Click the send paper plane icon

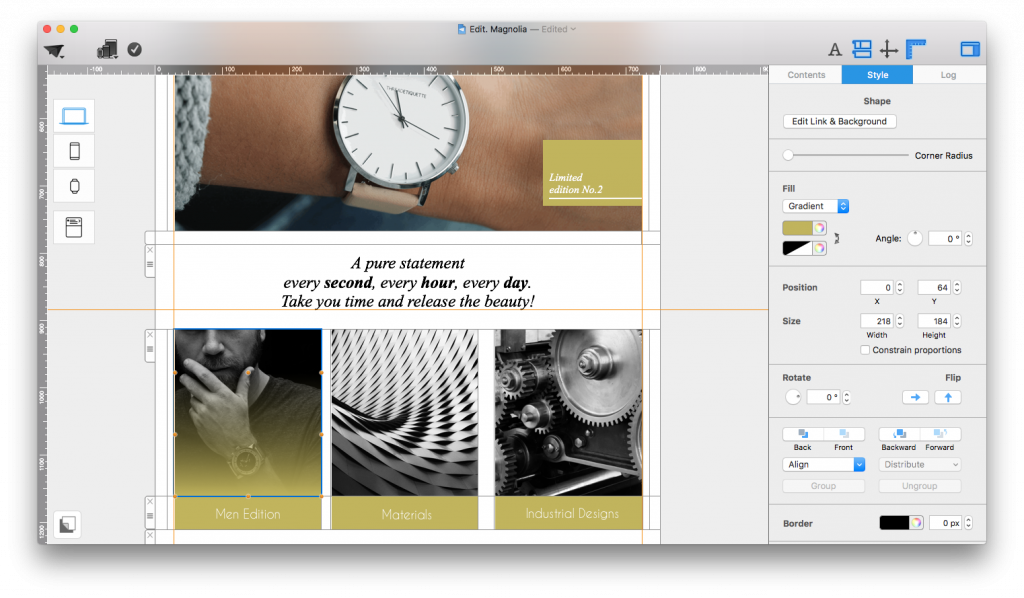[x=54, y=50]
